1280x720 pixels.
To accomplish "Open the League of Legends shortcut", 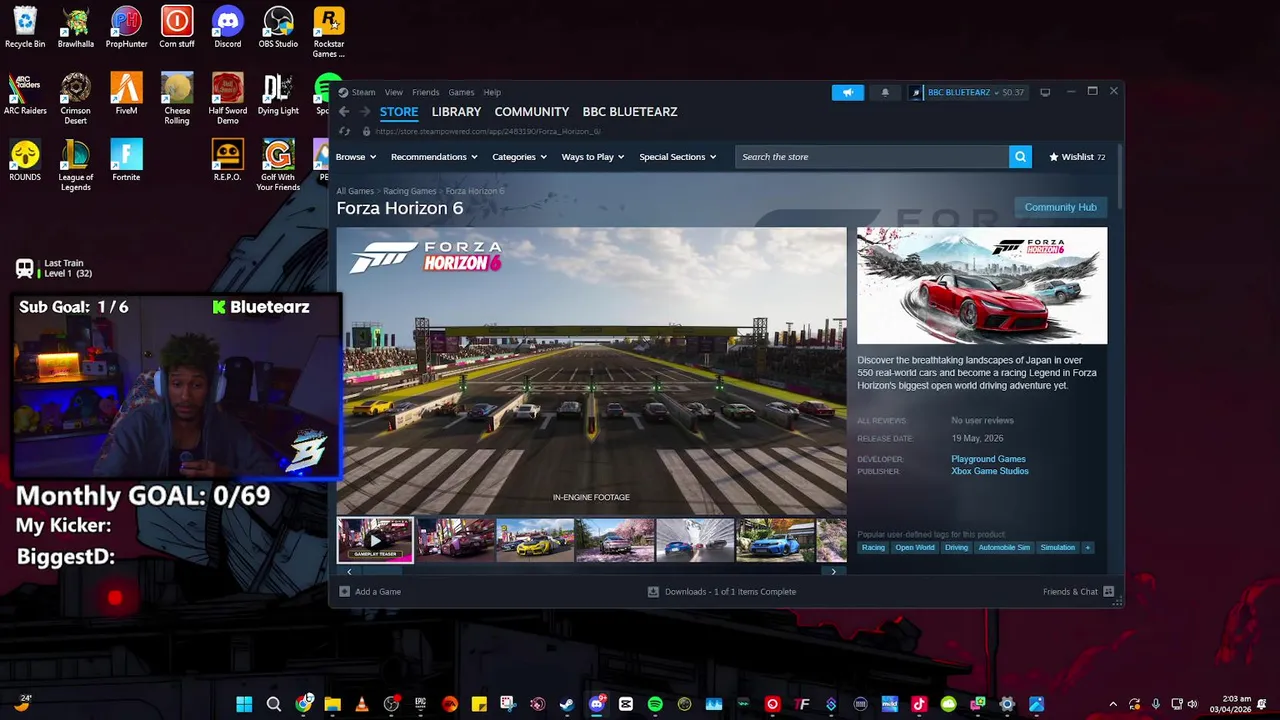I will (x=76, y=165).
